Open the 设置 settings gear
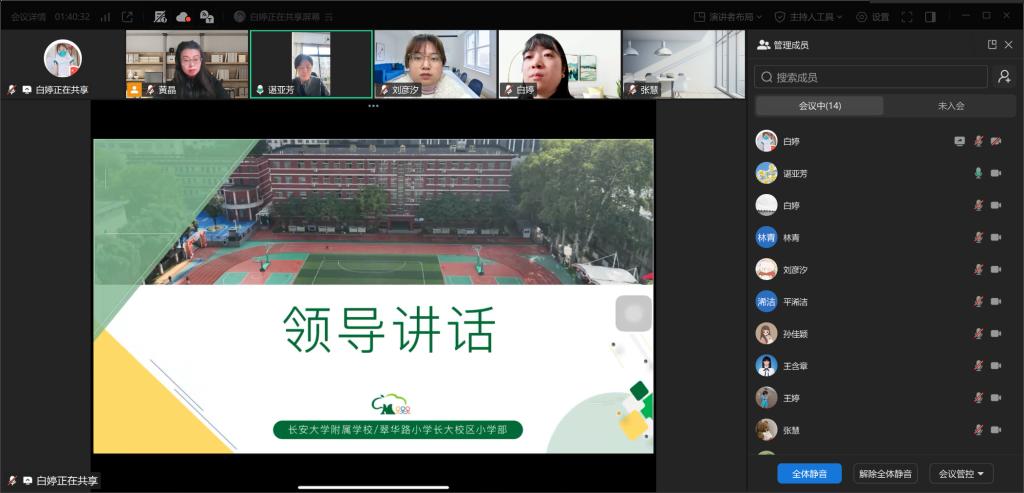The width and height of the screenshot is (1024, 493). pos(872,17)
